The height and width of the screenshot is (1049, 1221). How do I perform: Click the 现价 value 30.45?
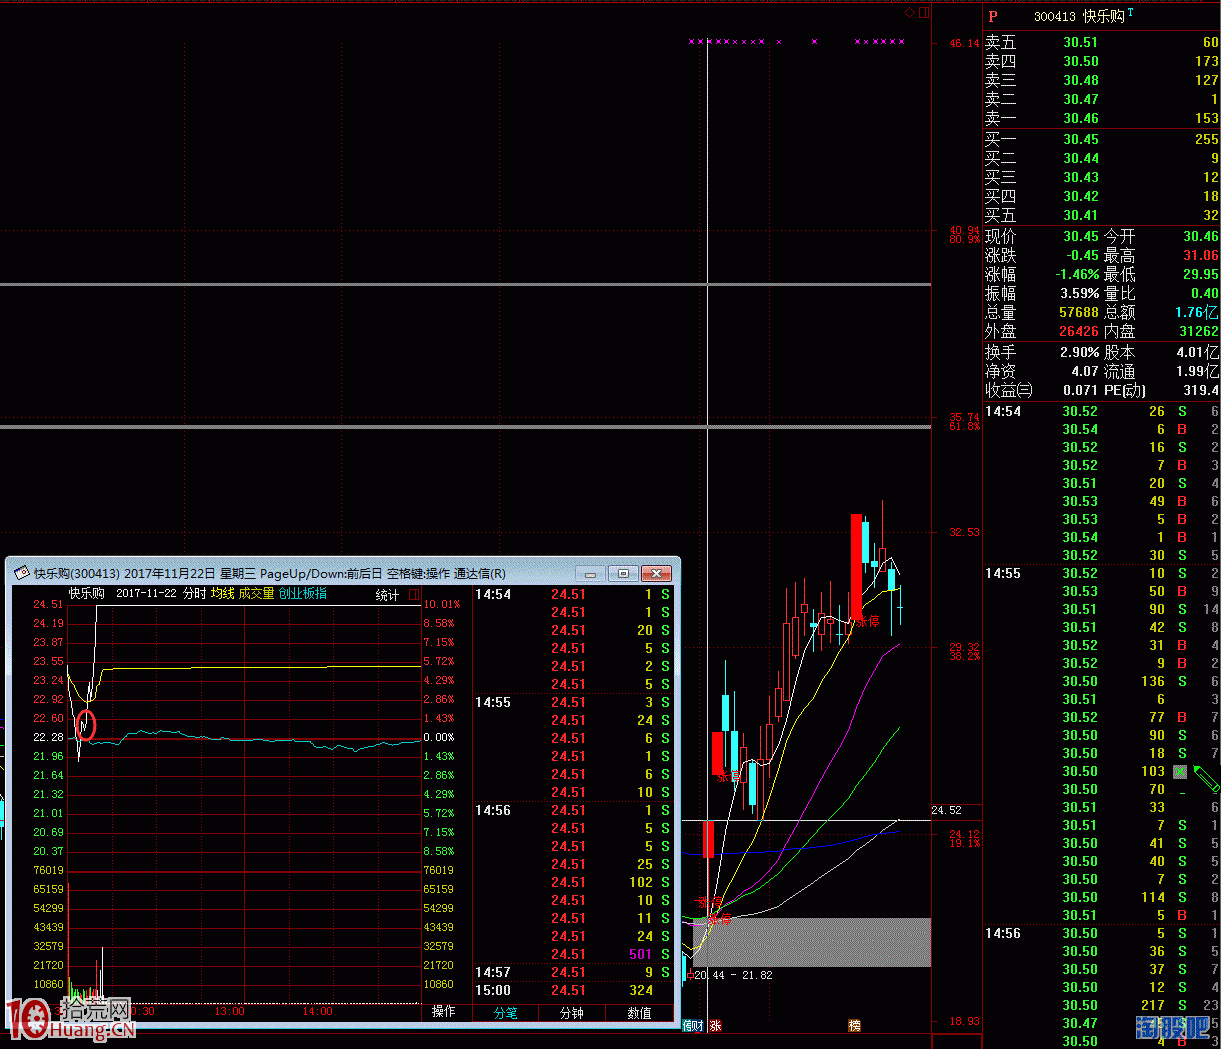coord(1080,236)
